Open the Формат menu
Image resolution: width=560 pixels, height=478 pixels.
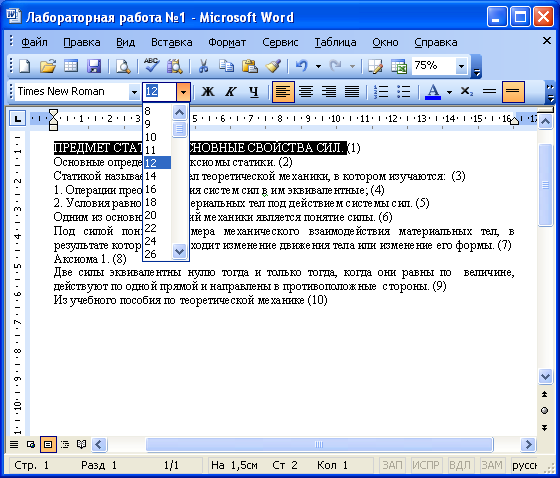pos(227,42)
